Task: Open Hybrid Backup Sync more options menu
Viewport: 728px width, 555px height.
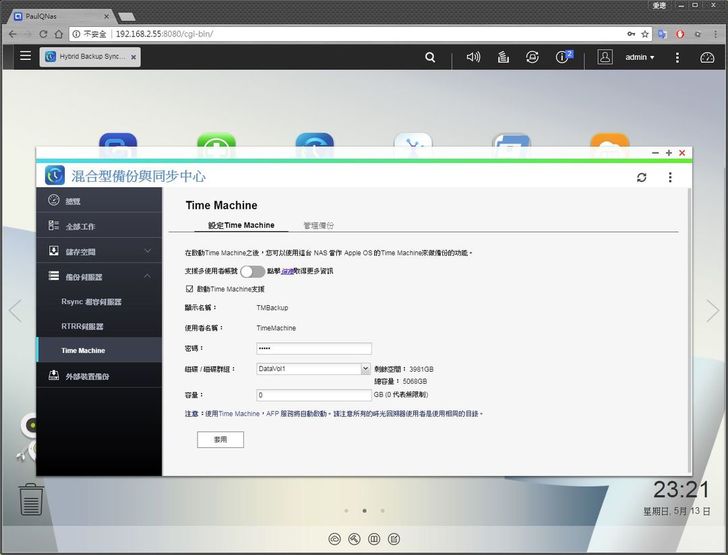Action: click(670, 177)
